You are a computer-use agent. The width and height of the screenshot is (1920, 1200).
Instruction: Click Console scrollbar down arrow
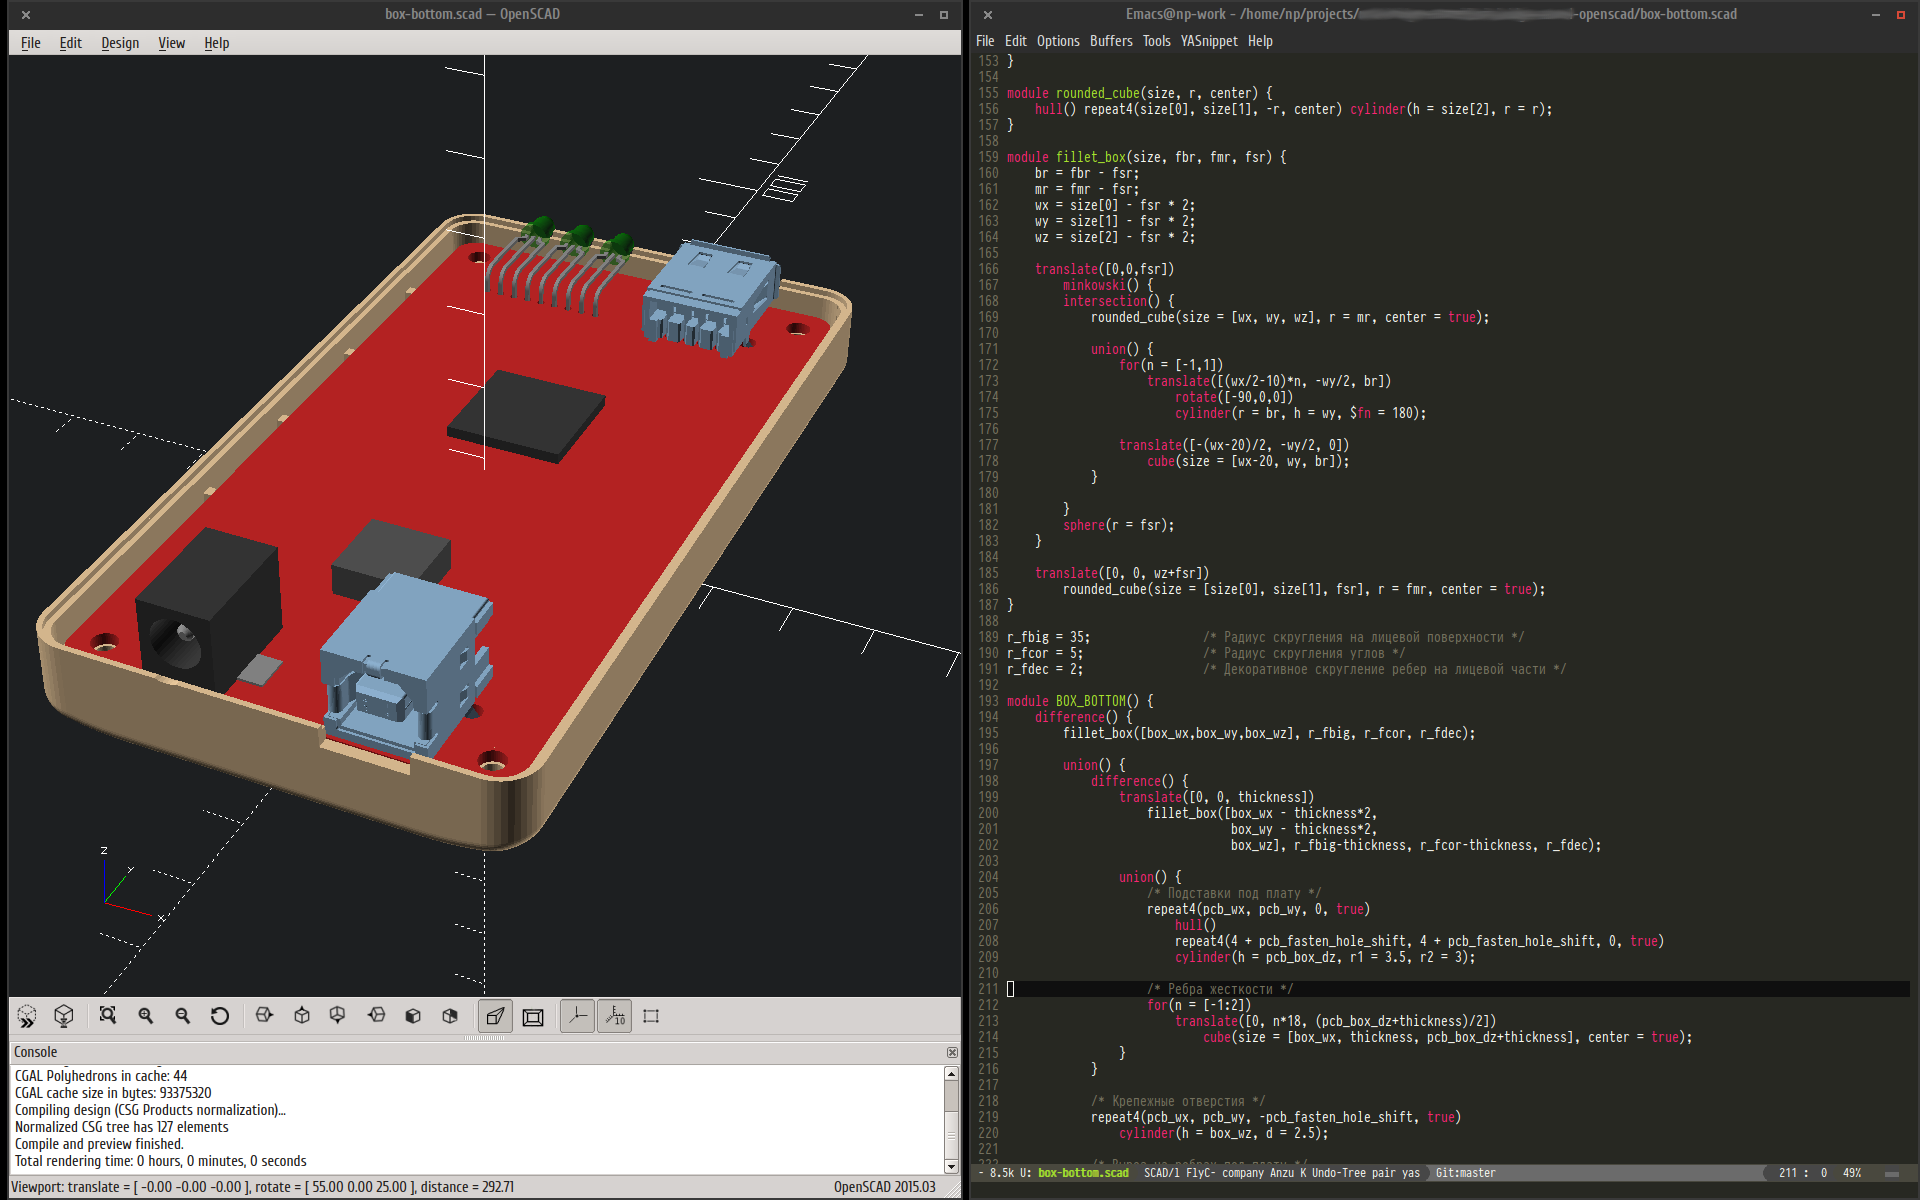[951, 1166]
